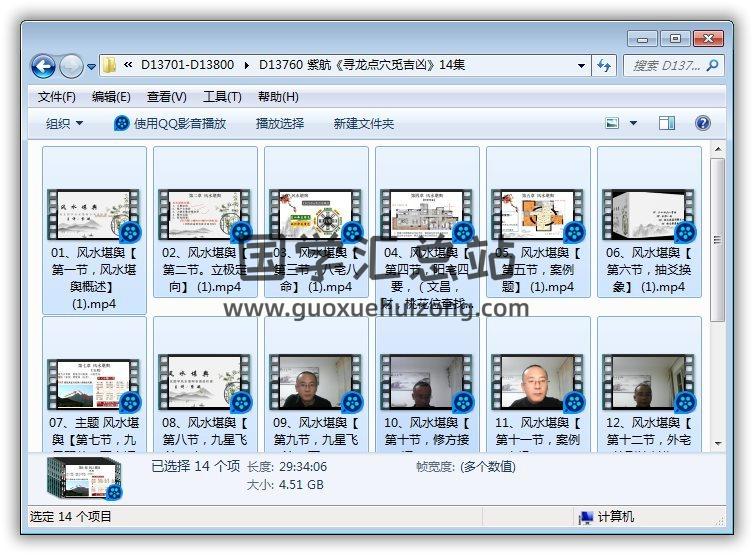Image resolution: width=754 pixels, height=555 pixels.
Task: Open the 工具(T) menu
Action: pyautogui.click(x=222, y=97)
